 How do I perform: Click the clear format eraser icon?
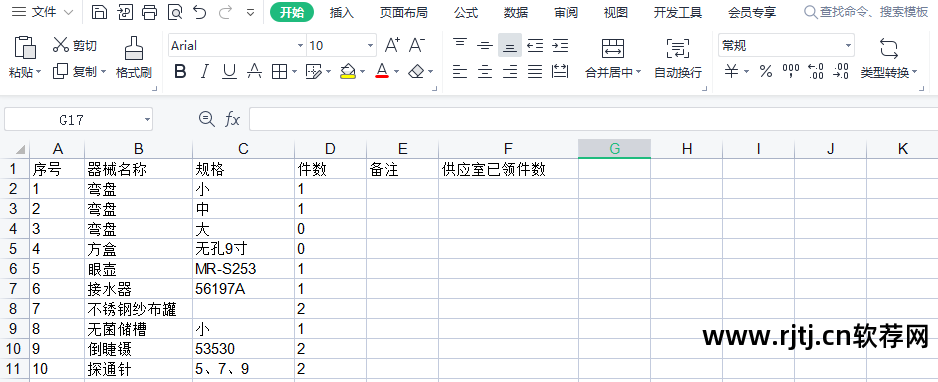coord(416,72)
